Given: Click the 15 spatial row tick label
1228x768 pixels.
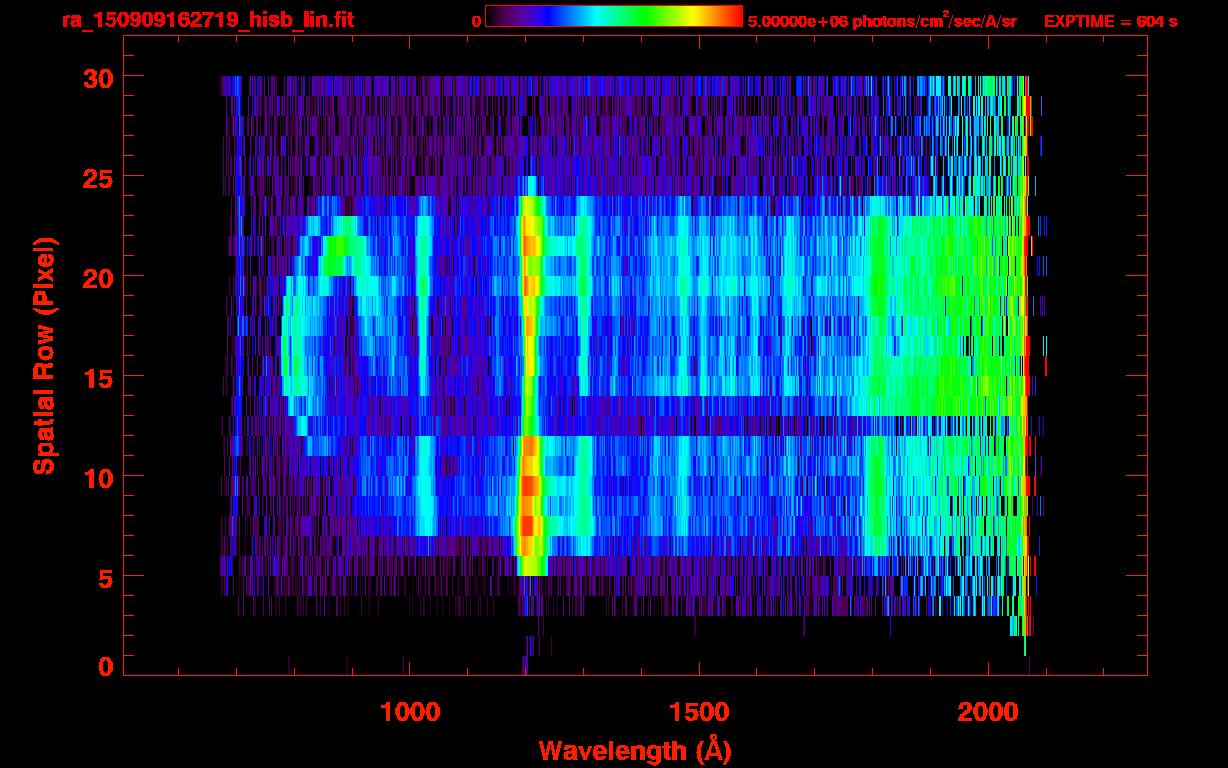Looking at the screenshot, I should click(x=98, y=377).
